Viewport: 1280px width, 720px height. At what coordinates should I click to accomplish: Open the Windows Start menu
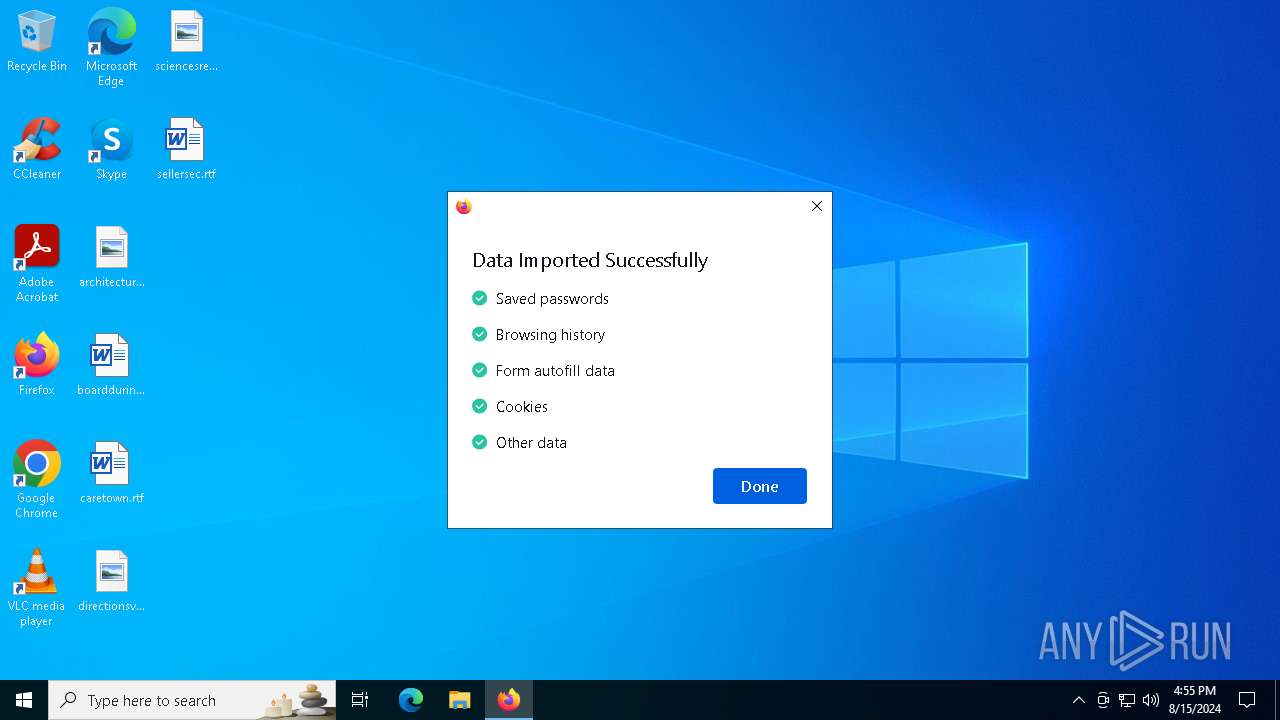click(x=24, y=700)
